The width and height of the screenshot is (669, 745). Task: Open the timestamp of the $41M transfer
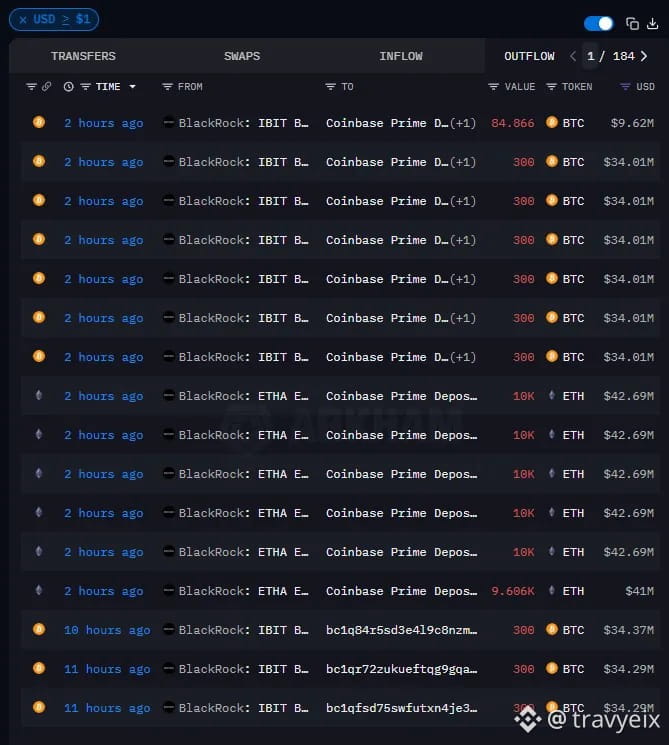[x=104, y=591]
